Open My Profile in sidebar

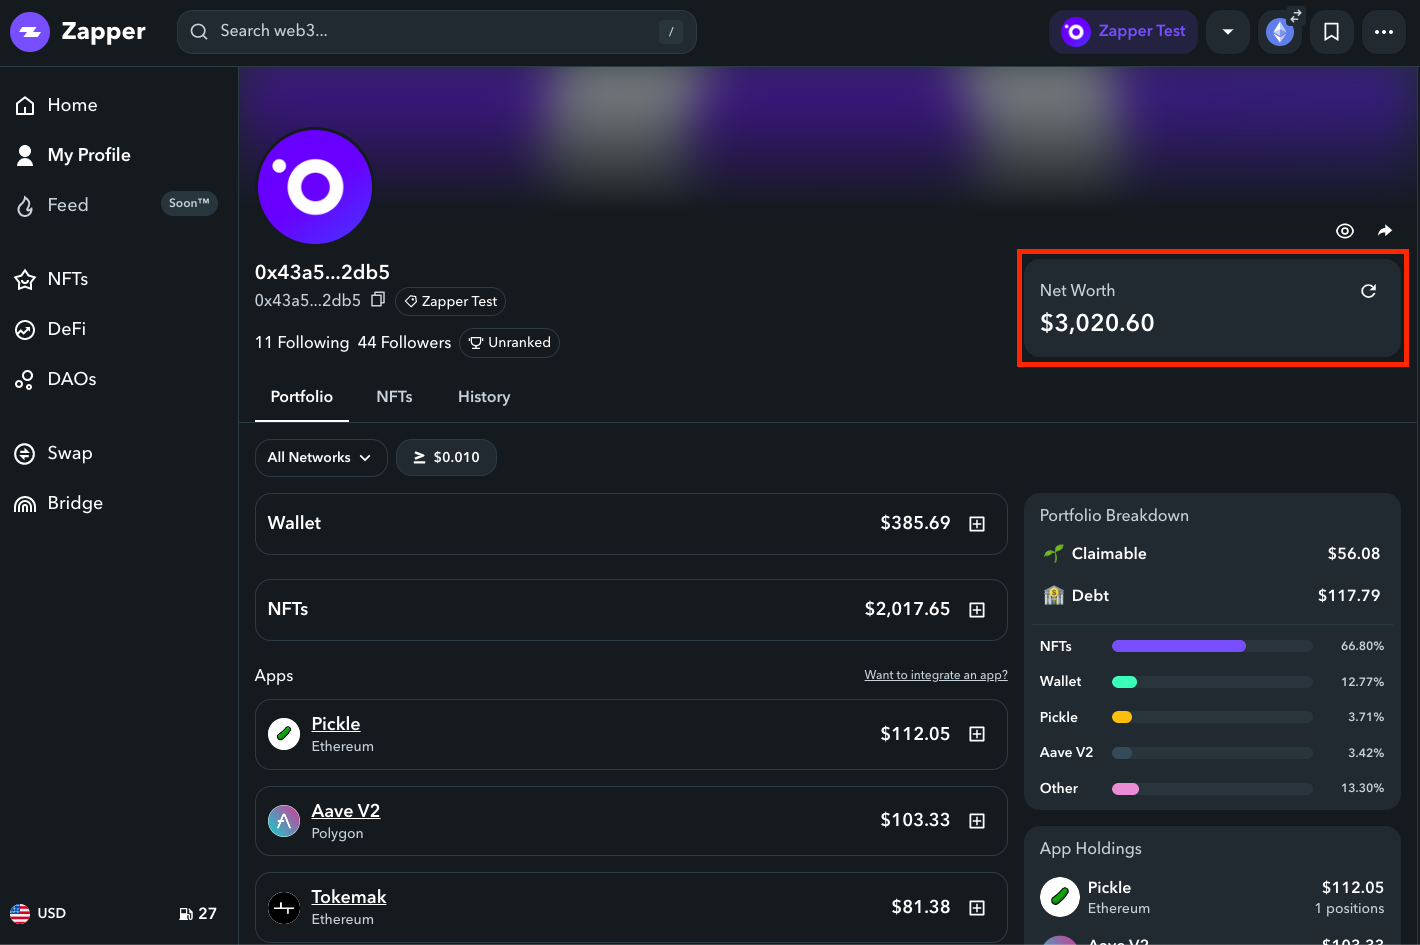click(x=73, y=155)
